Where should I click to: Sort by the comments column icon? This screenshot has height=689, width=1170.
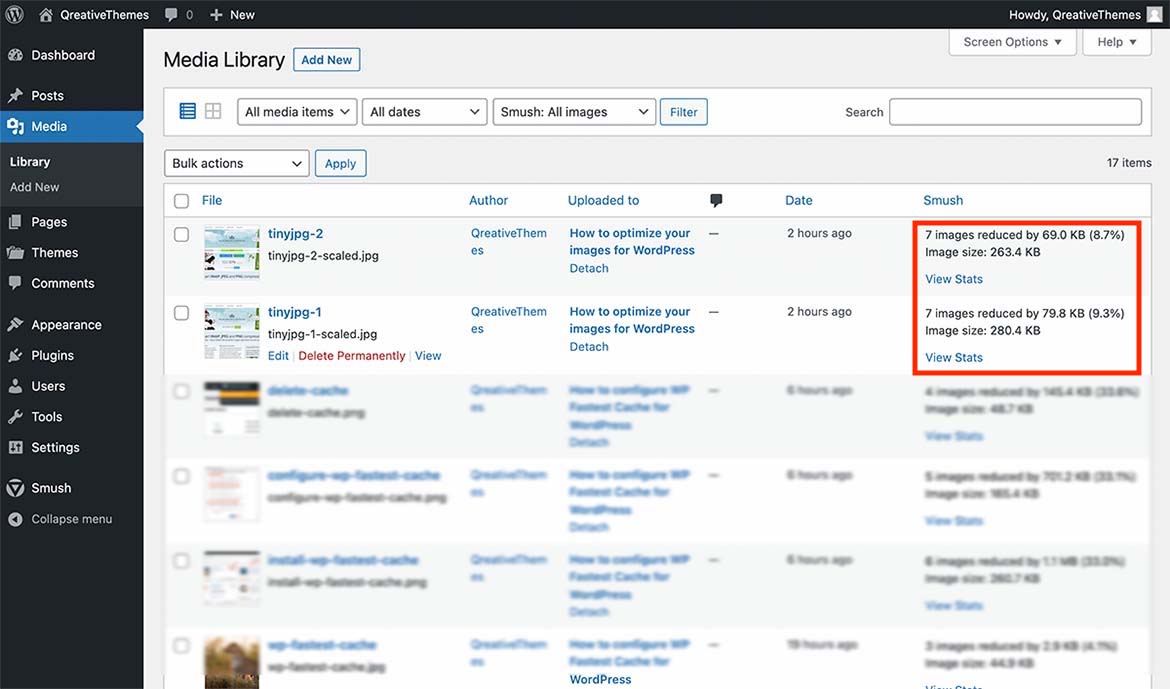[x=716, y=200]
